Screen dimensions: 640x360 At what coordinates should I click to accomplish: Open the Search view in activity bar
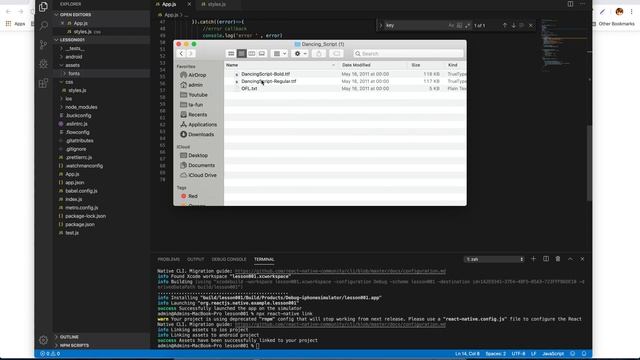pos(43,26)
